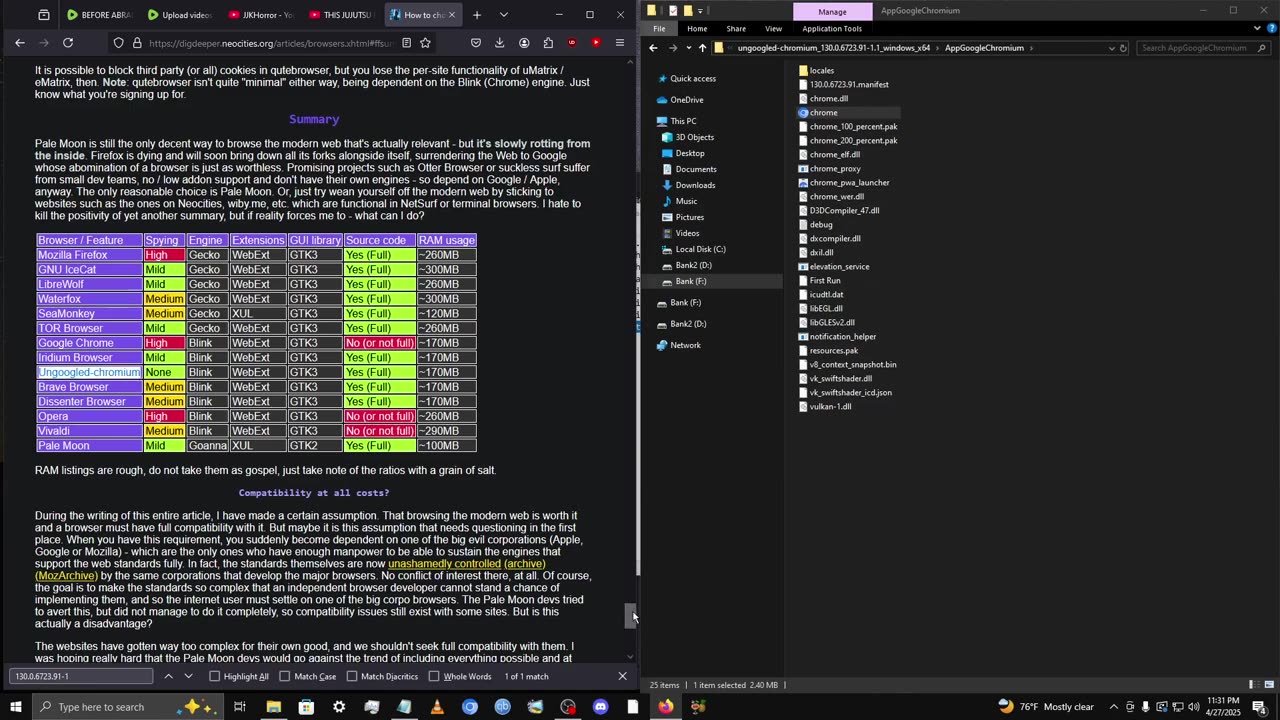Go back in File Explorer
This screenshot has height=720, width=1280.
[x=653, y=48]
